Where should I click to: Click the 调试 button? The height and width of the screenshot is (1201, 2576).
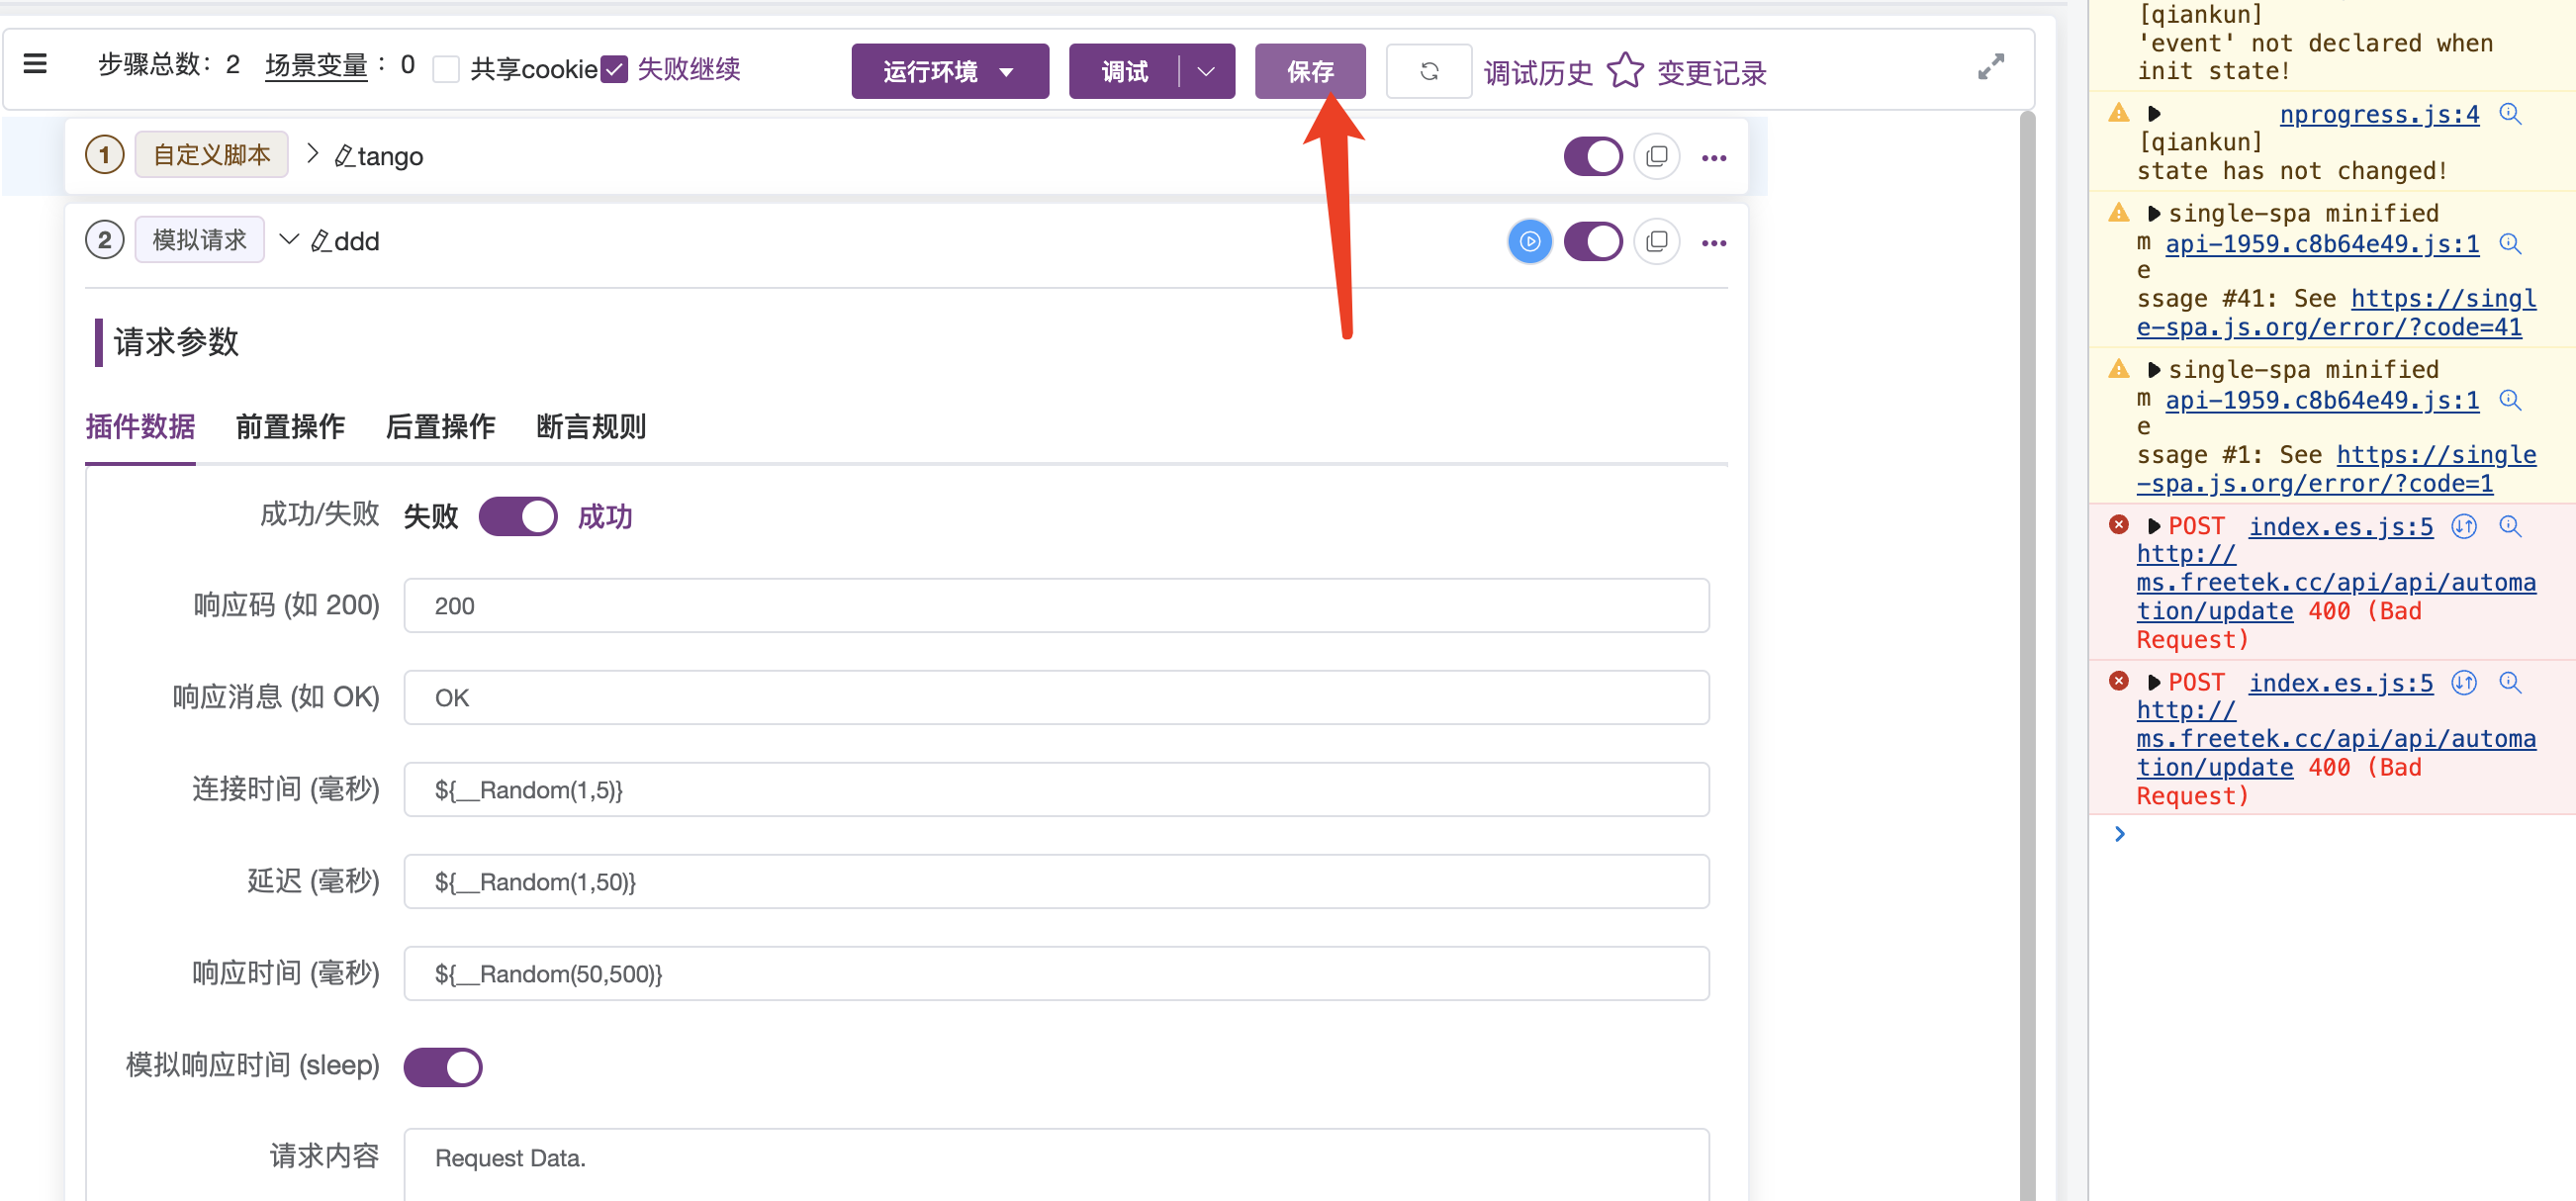1124,71
